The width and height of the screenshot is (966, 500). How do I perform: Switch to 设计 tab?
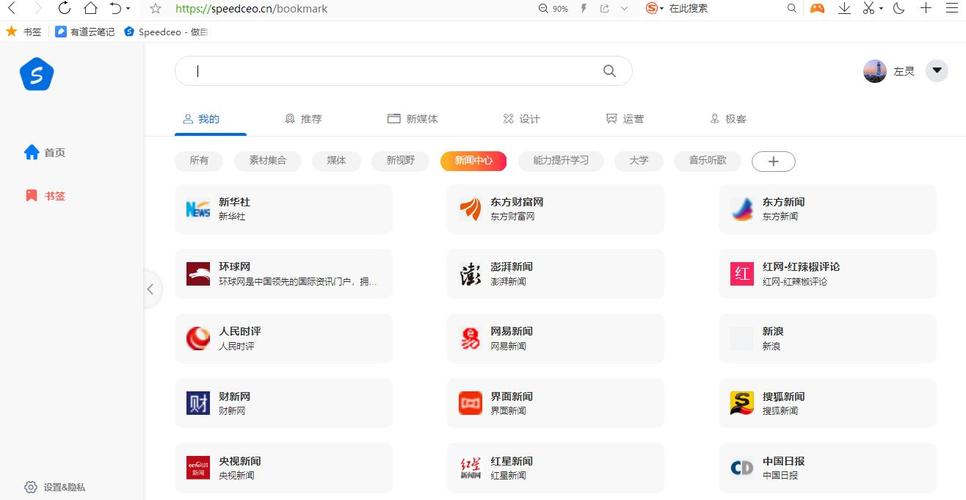(521, 119)
